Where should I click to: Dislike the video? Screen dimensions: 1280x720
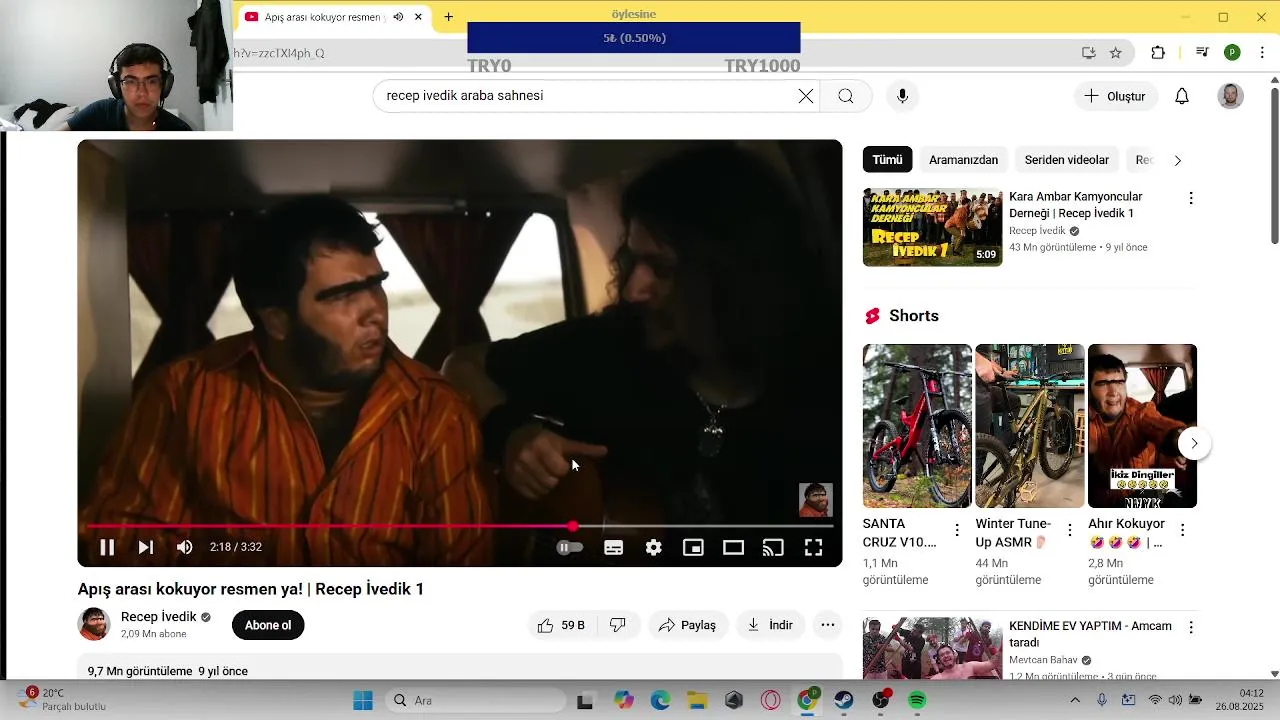click(x=618, y=625)
